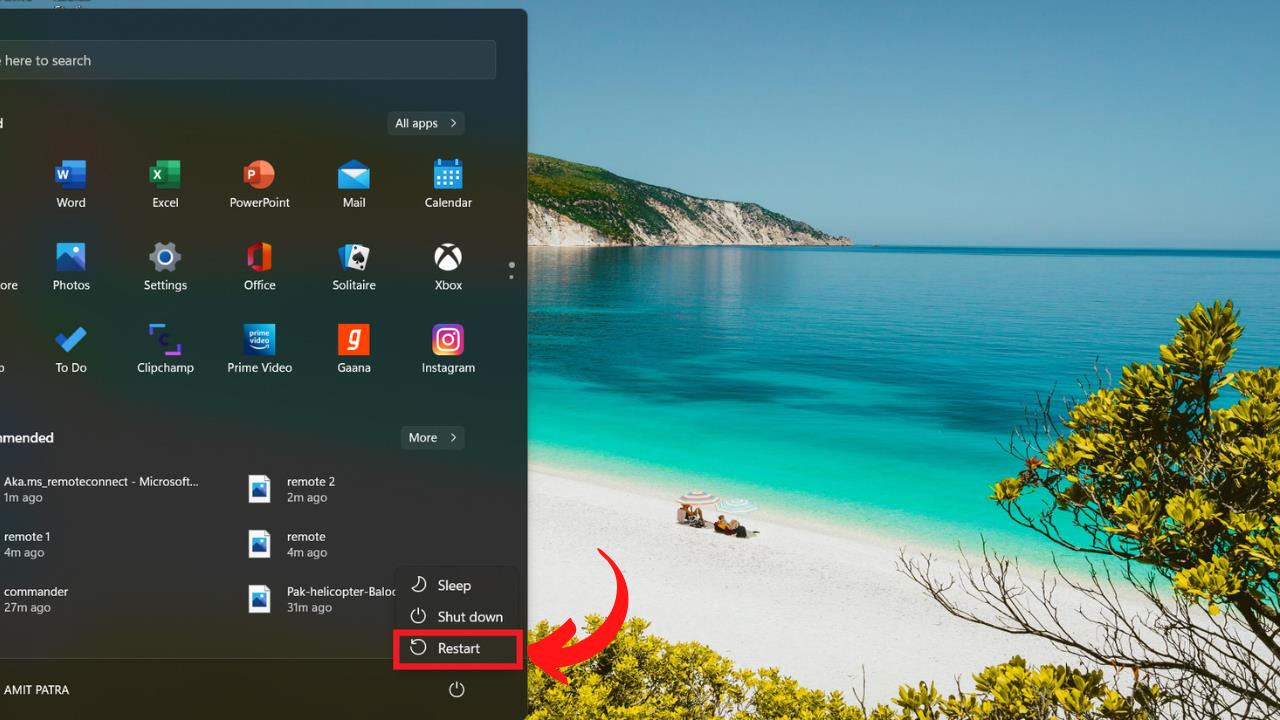
Task: Expand All apps list
Action: coord(426,123)
